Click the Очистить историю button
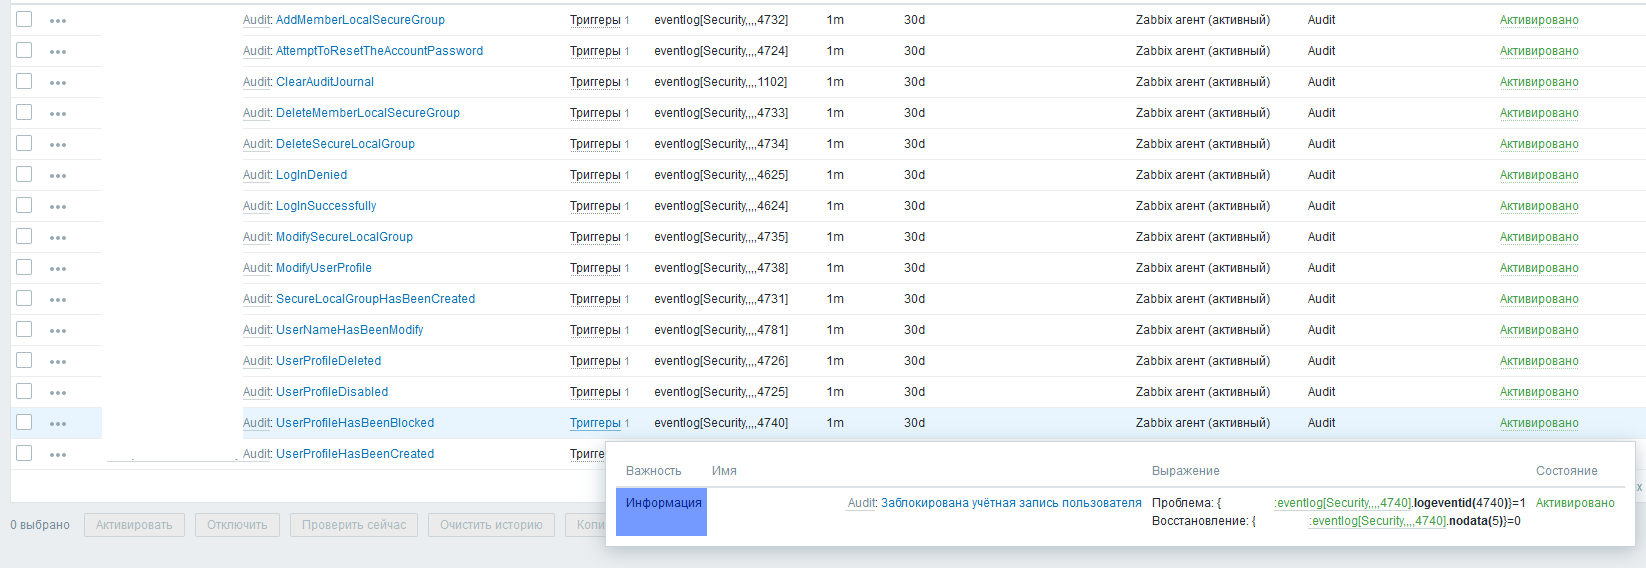The height and width of the screenshot is (568, 1646). point(491,525)
